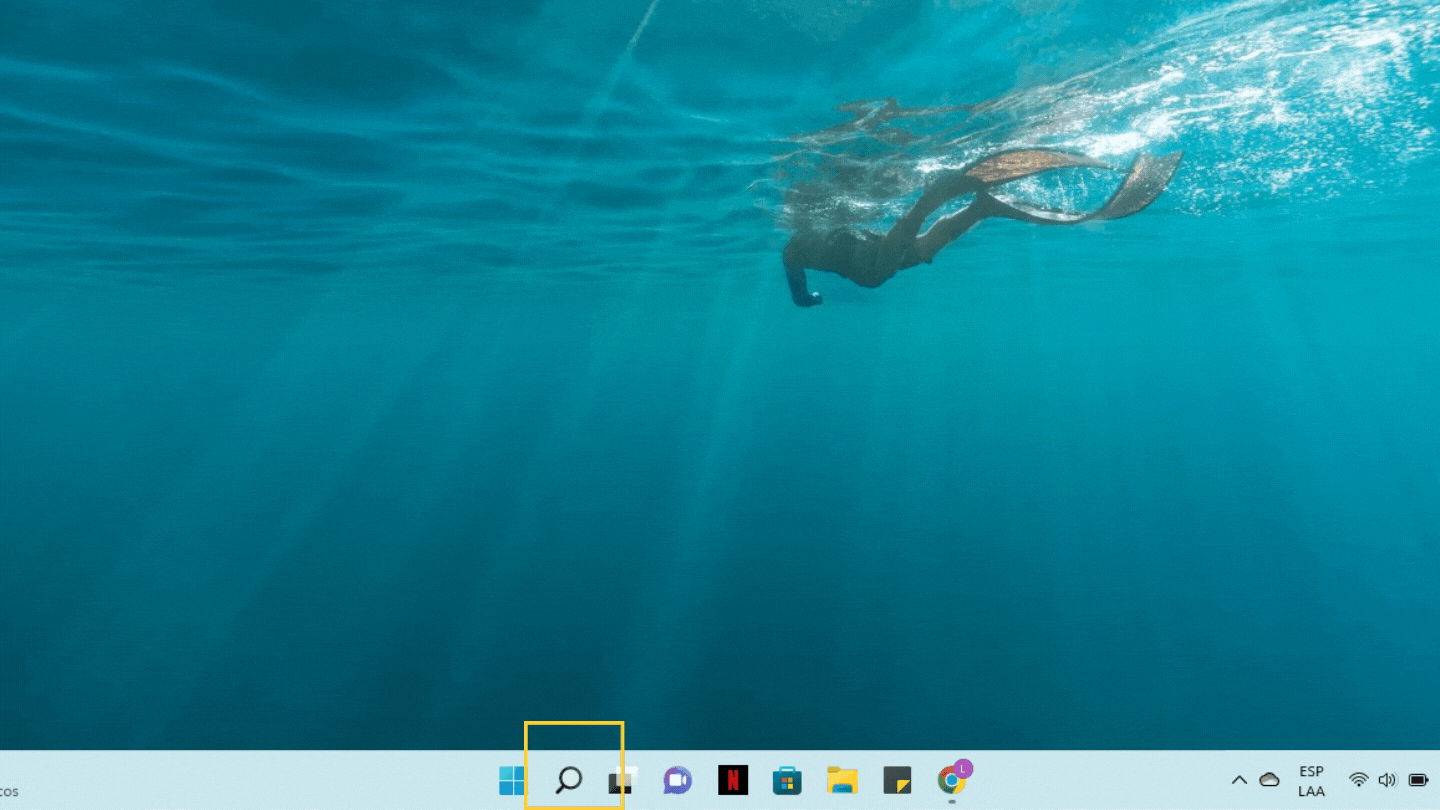The height and width of the screenshot is (810, 1440).
Task: Switch to the Google Chrome window
Action: pos(951,781)
